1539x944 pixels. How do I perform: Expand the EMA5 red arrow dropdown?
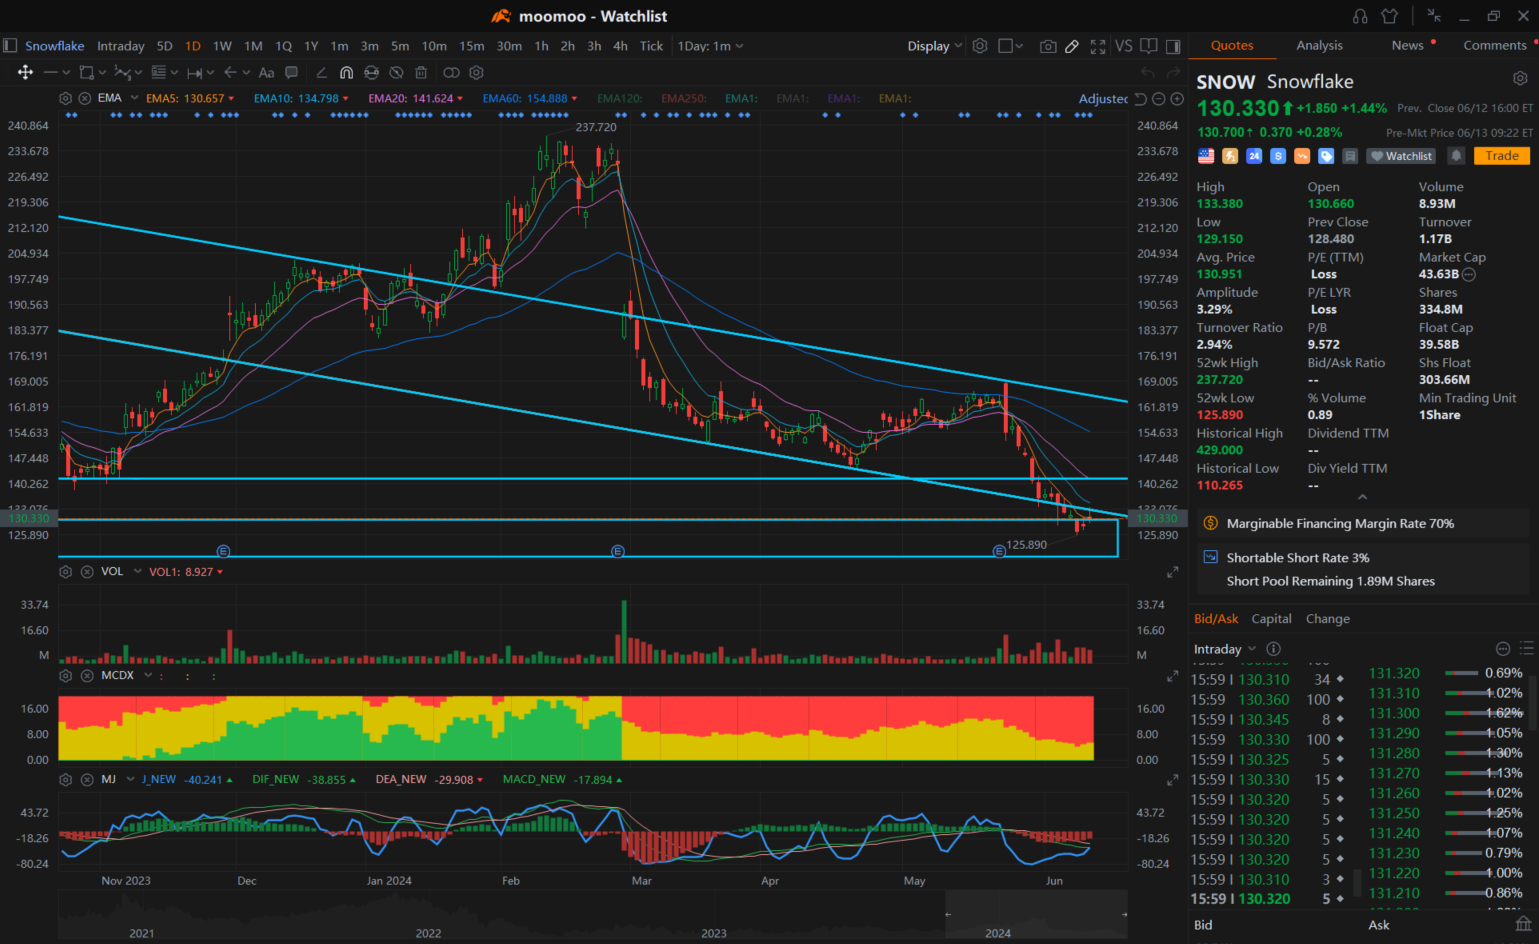[231, 99]
